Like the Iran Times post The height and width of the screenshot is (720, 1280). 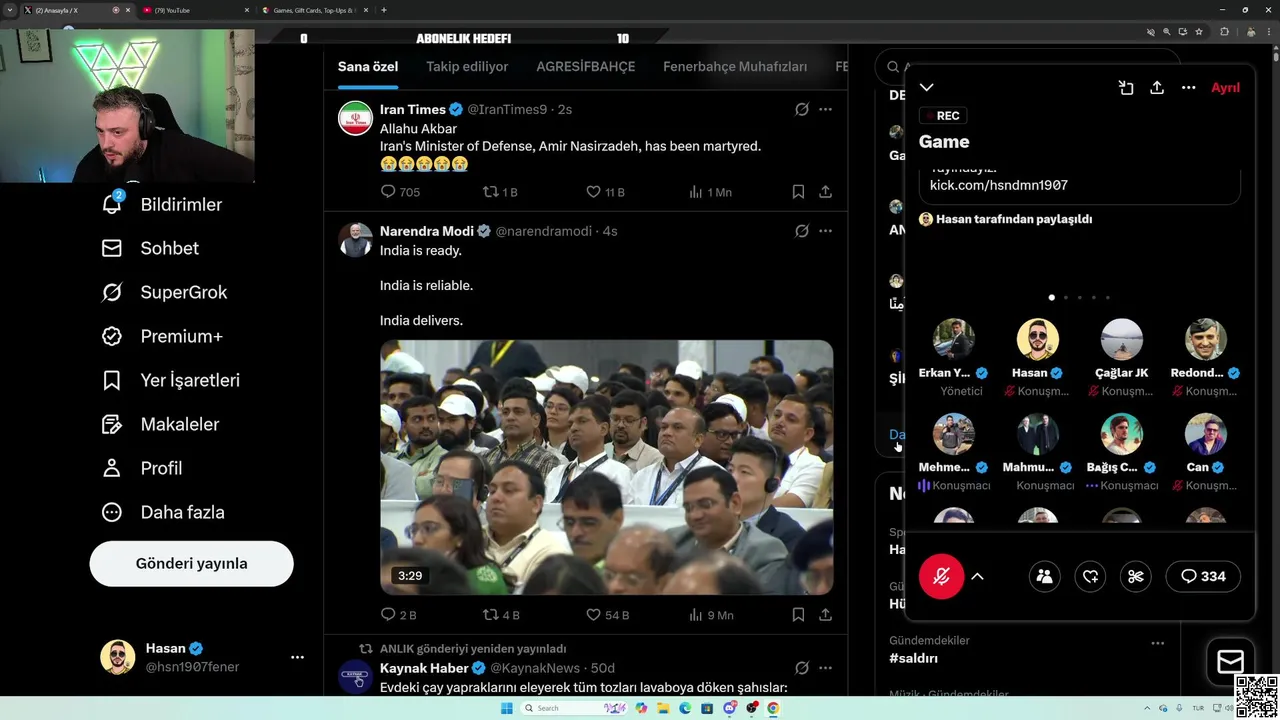point(604,191)
